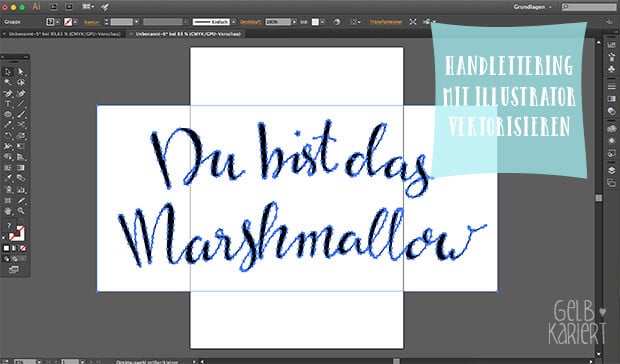Image resolution: width=620 pixels, height=364 pixels.
Task: Select the Column Graph tool
Action: 21,190
